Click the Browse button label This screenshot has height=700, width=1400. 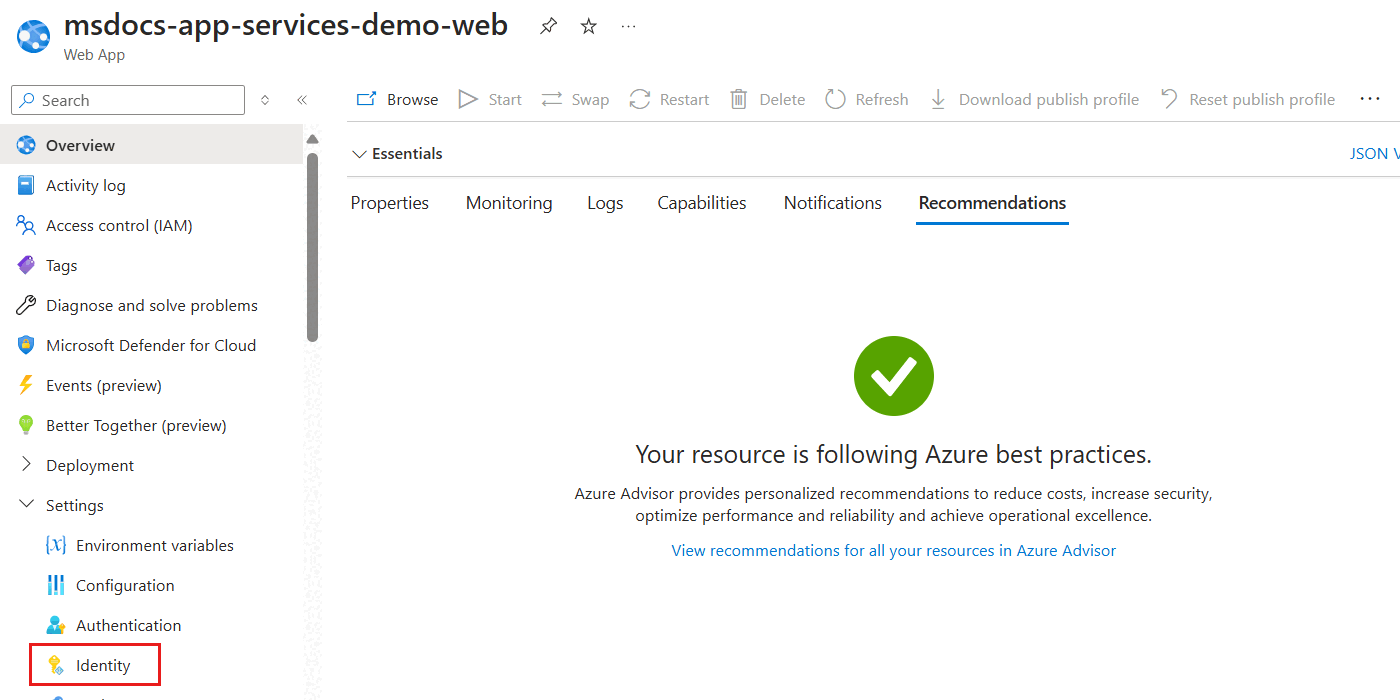(413, 99)
